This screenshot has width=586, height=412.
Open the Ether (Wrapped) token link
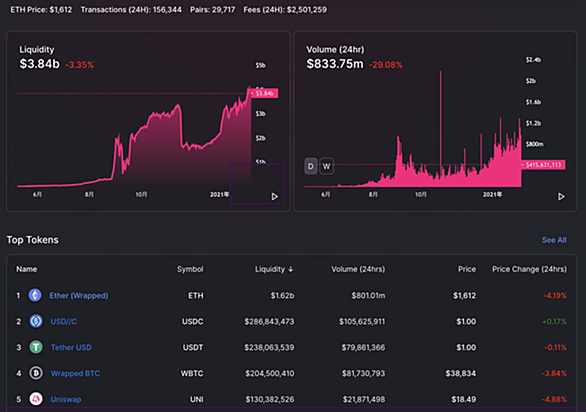(79, 296)
